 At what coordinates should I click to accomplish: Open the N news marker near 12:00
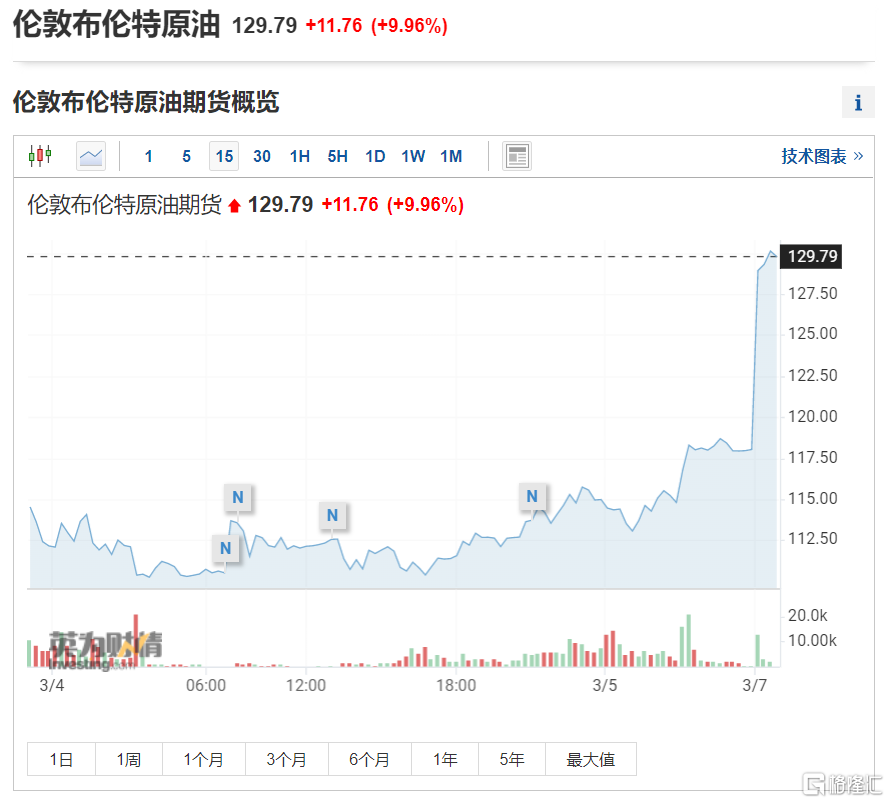[333, 516]
